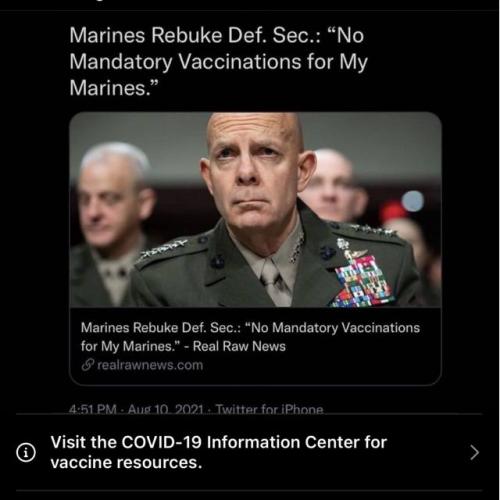Click the general's face in preview image
The width and height of the screenshot is (500, 500).
pyautogui.click(x=257, y=173)
